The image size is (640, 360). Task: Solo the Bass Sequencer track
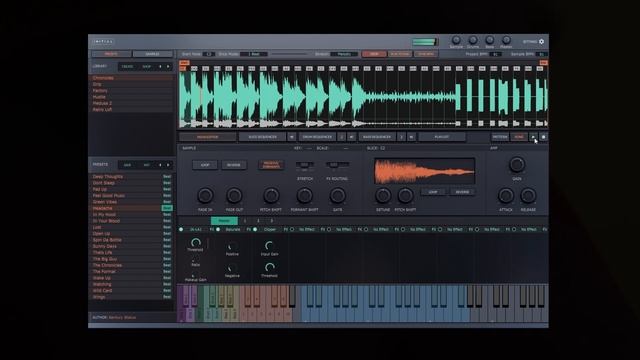pyautogui.click(x=402, y=137)
